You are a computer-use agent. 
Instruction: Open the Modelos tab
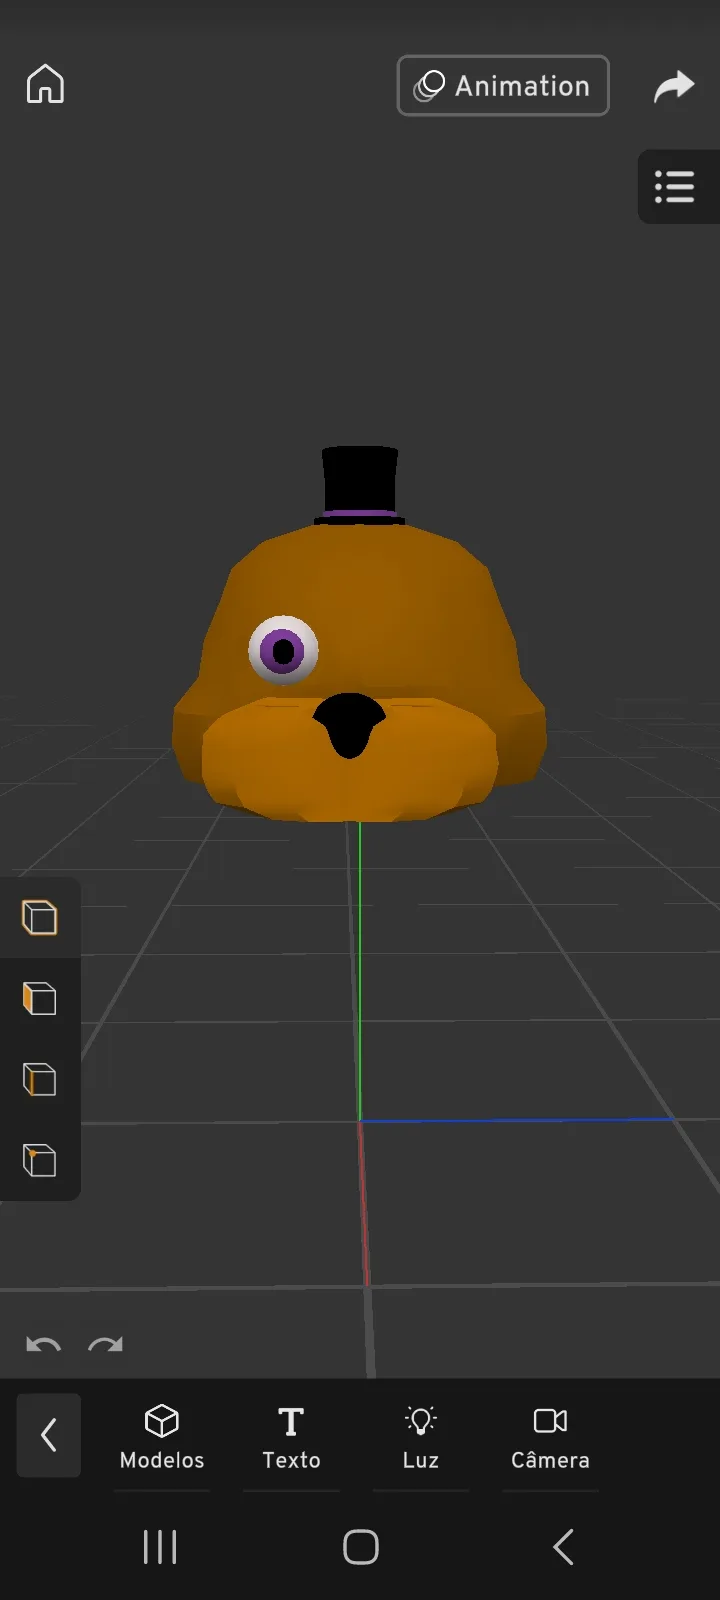(x=162, y=1437)
